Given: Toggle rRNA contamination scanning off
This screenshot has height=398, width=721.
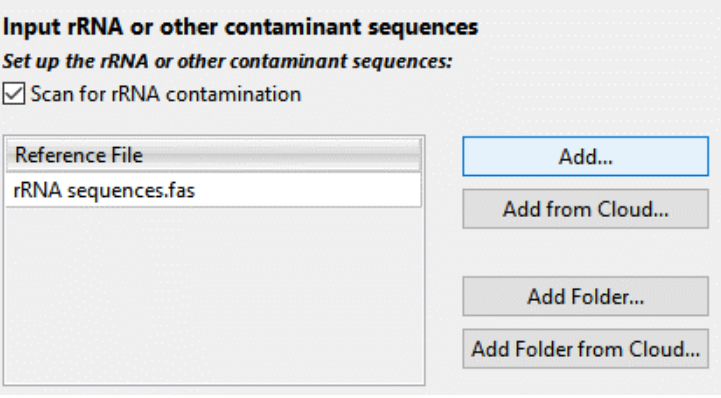Looking at the screenshot, I should click(x=13, y=94).
